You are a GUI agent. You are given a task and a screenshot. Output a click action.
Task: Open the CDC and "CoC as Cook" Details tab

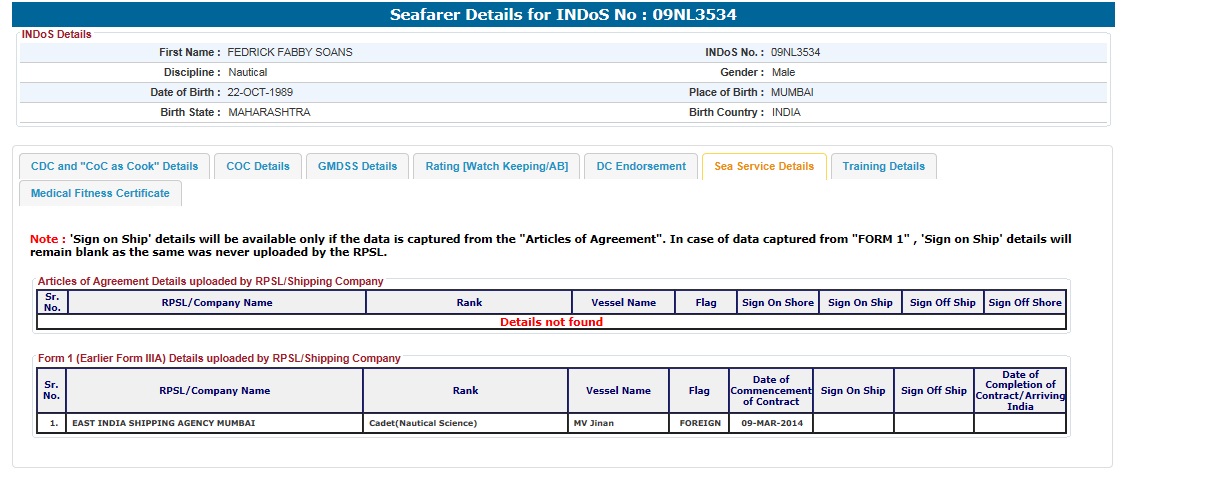tap(114, 167)
